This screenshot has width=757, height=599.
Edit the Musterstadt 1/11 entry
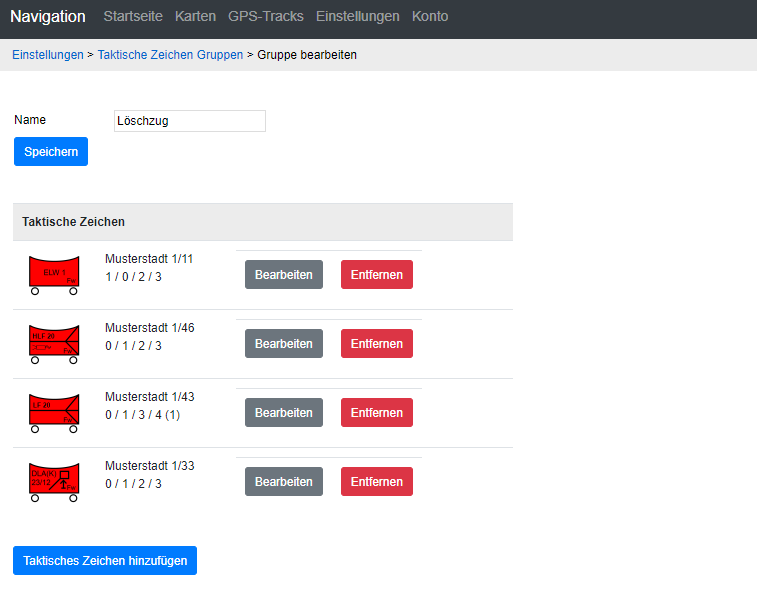(x=284, y=275)
